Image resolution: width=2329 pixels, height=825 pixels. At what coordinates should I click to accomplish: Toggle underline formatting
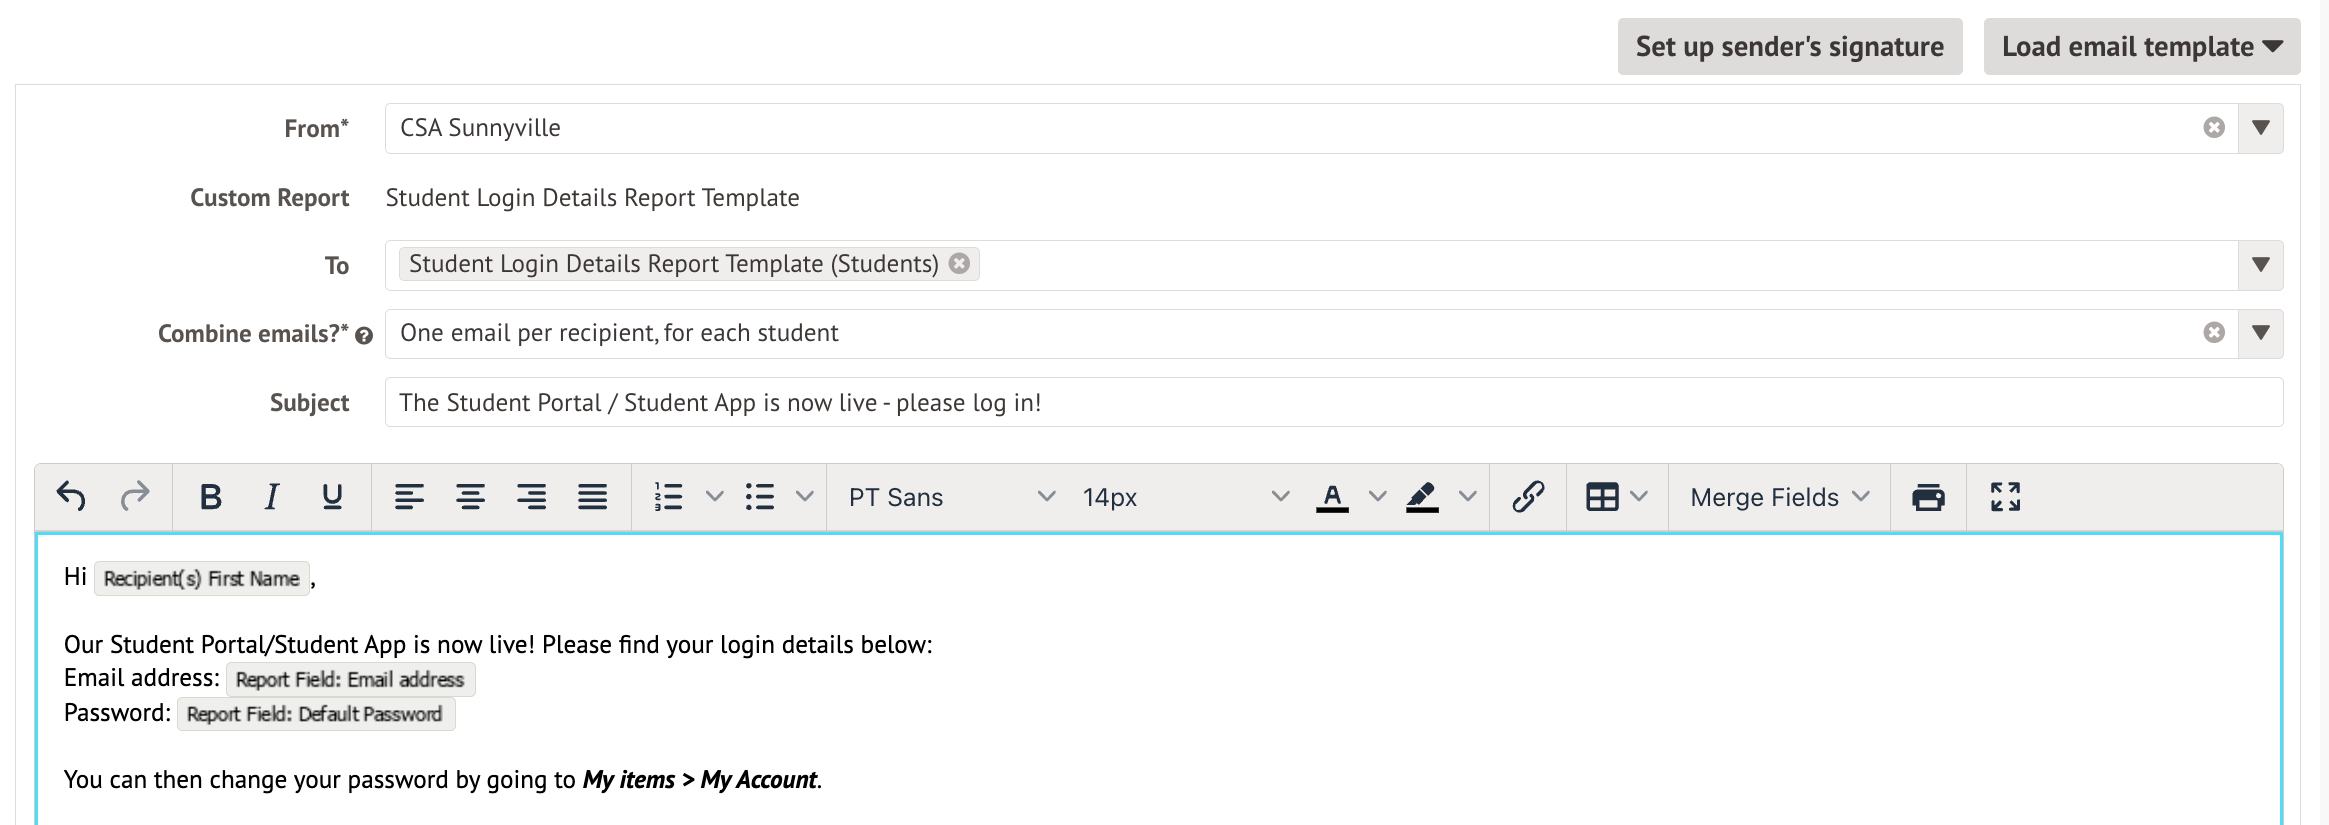click(x=332, y=497)
